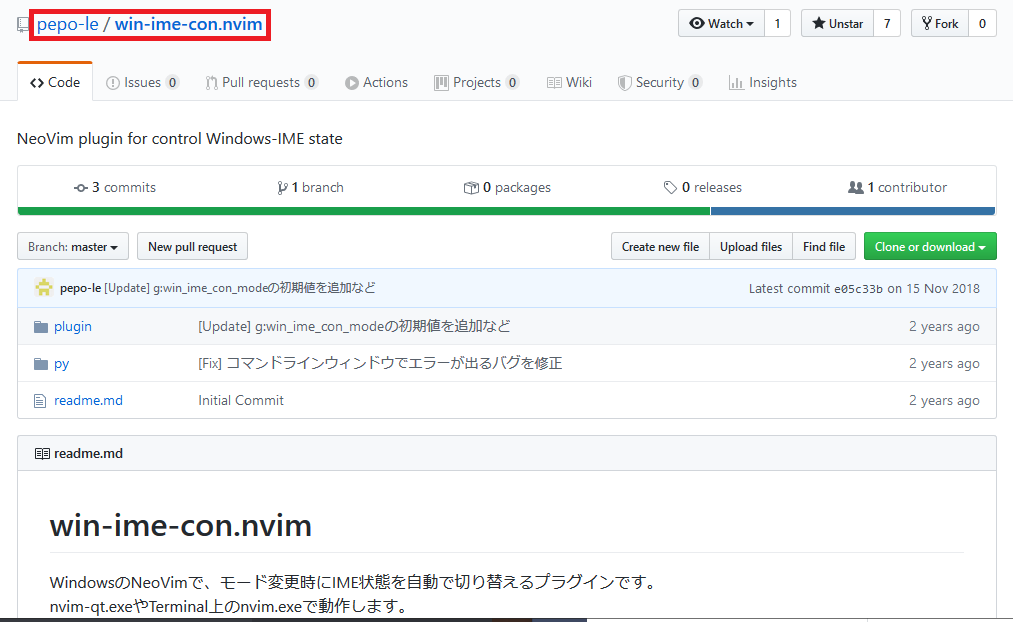Click the Upload files button
Image resolution: width=1013 pixels, height=622 pixels.
(751, 246)
